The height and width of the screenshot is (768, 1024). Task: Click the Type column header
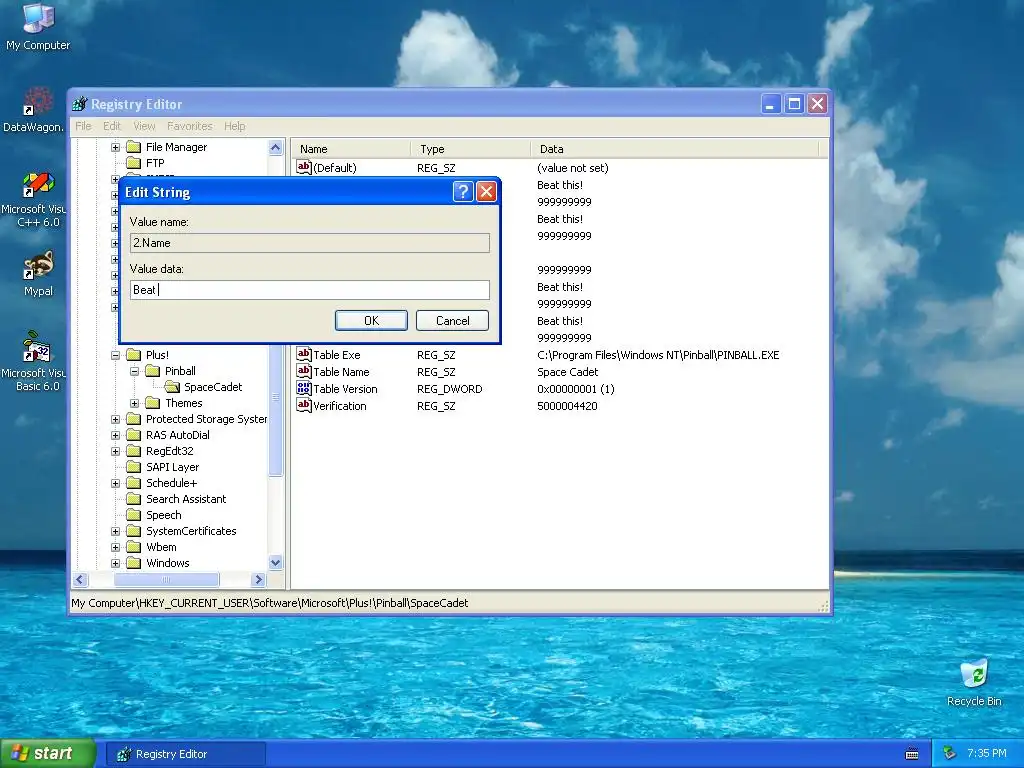point(471,149)
